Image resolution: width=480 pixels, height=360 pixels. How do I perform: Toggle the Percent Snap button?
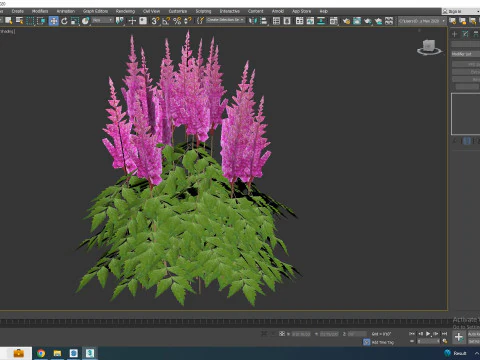(177, 21)
